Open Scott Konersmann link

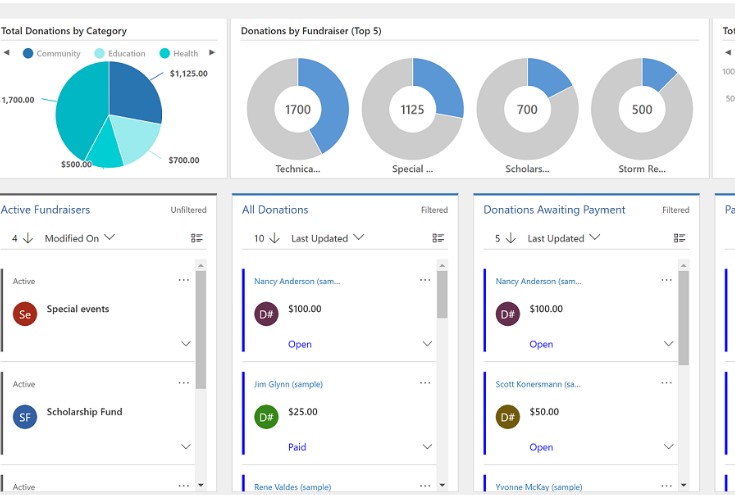point(538,384)
